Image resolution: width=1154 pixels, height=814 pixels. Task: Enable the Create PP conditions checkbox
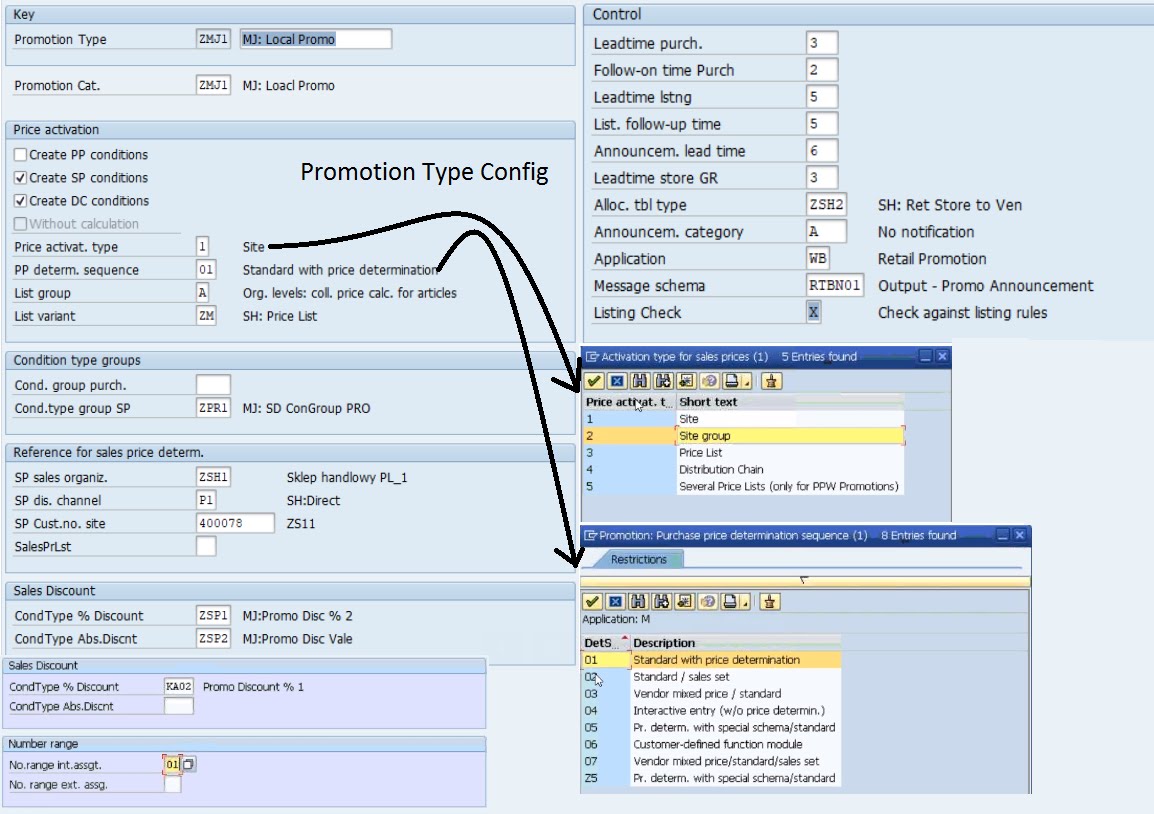21,154
